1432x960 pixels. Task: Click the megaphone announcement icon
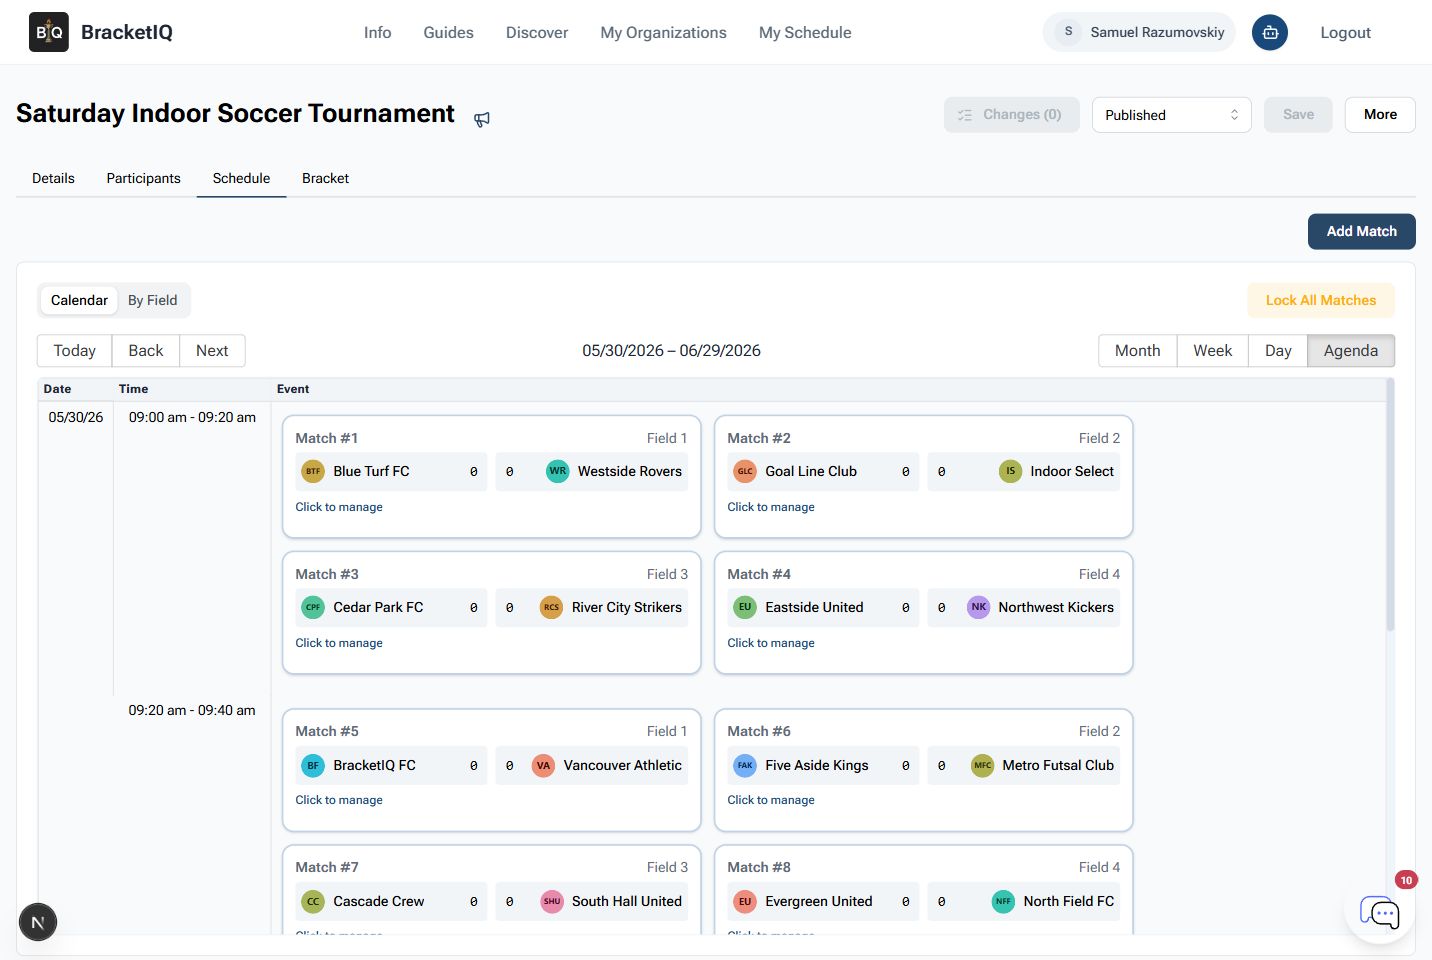482,119
